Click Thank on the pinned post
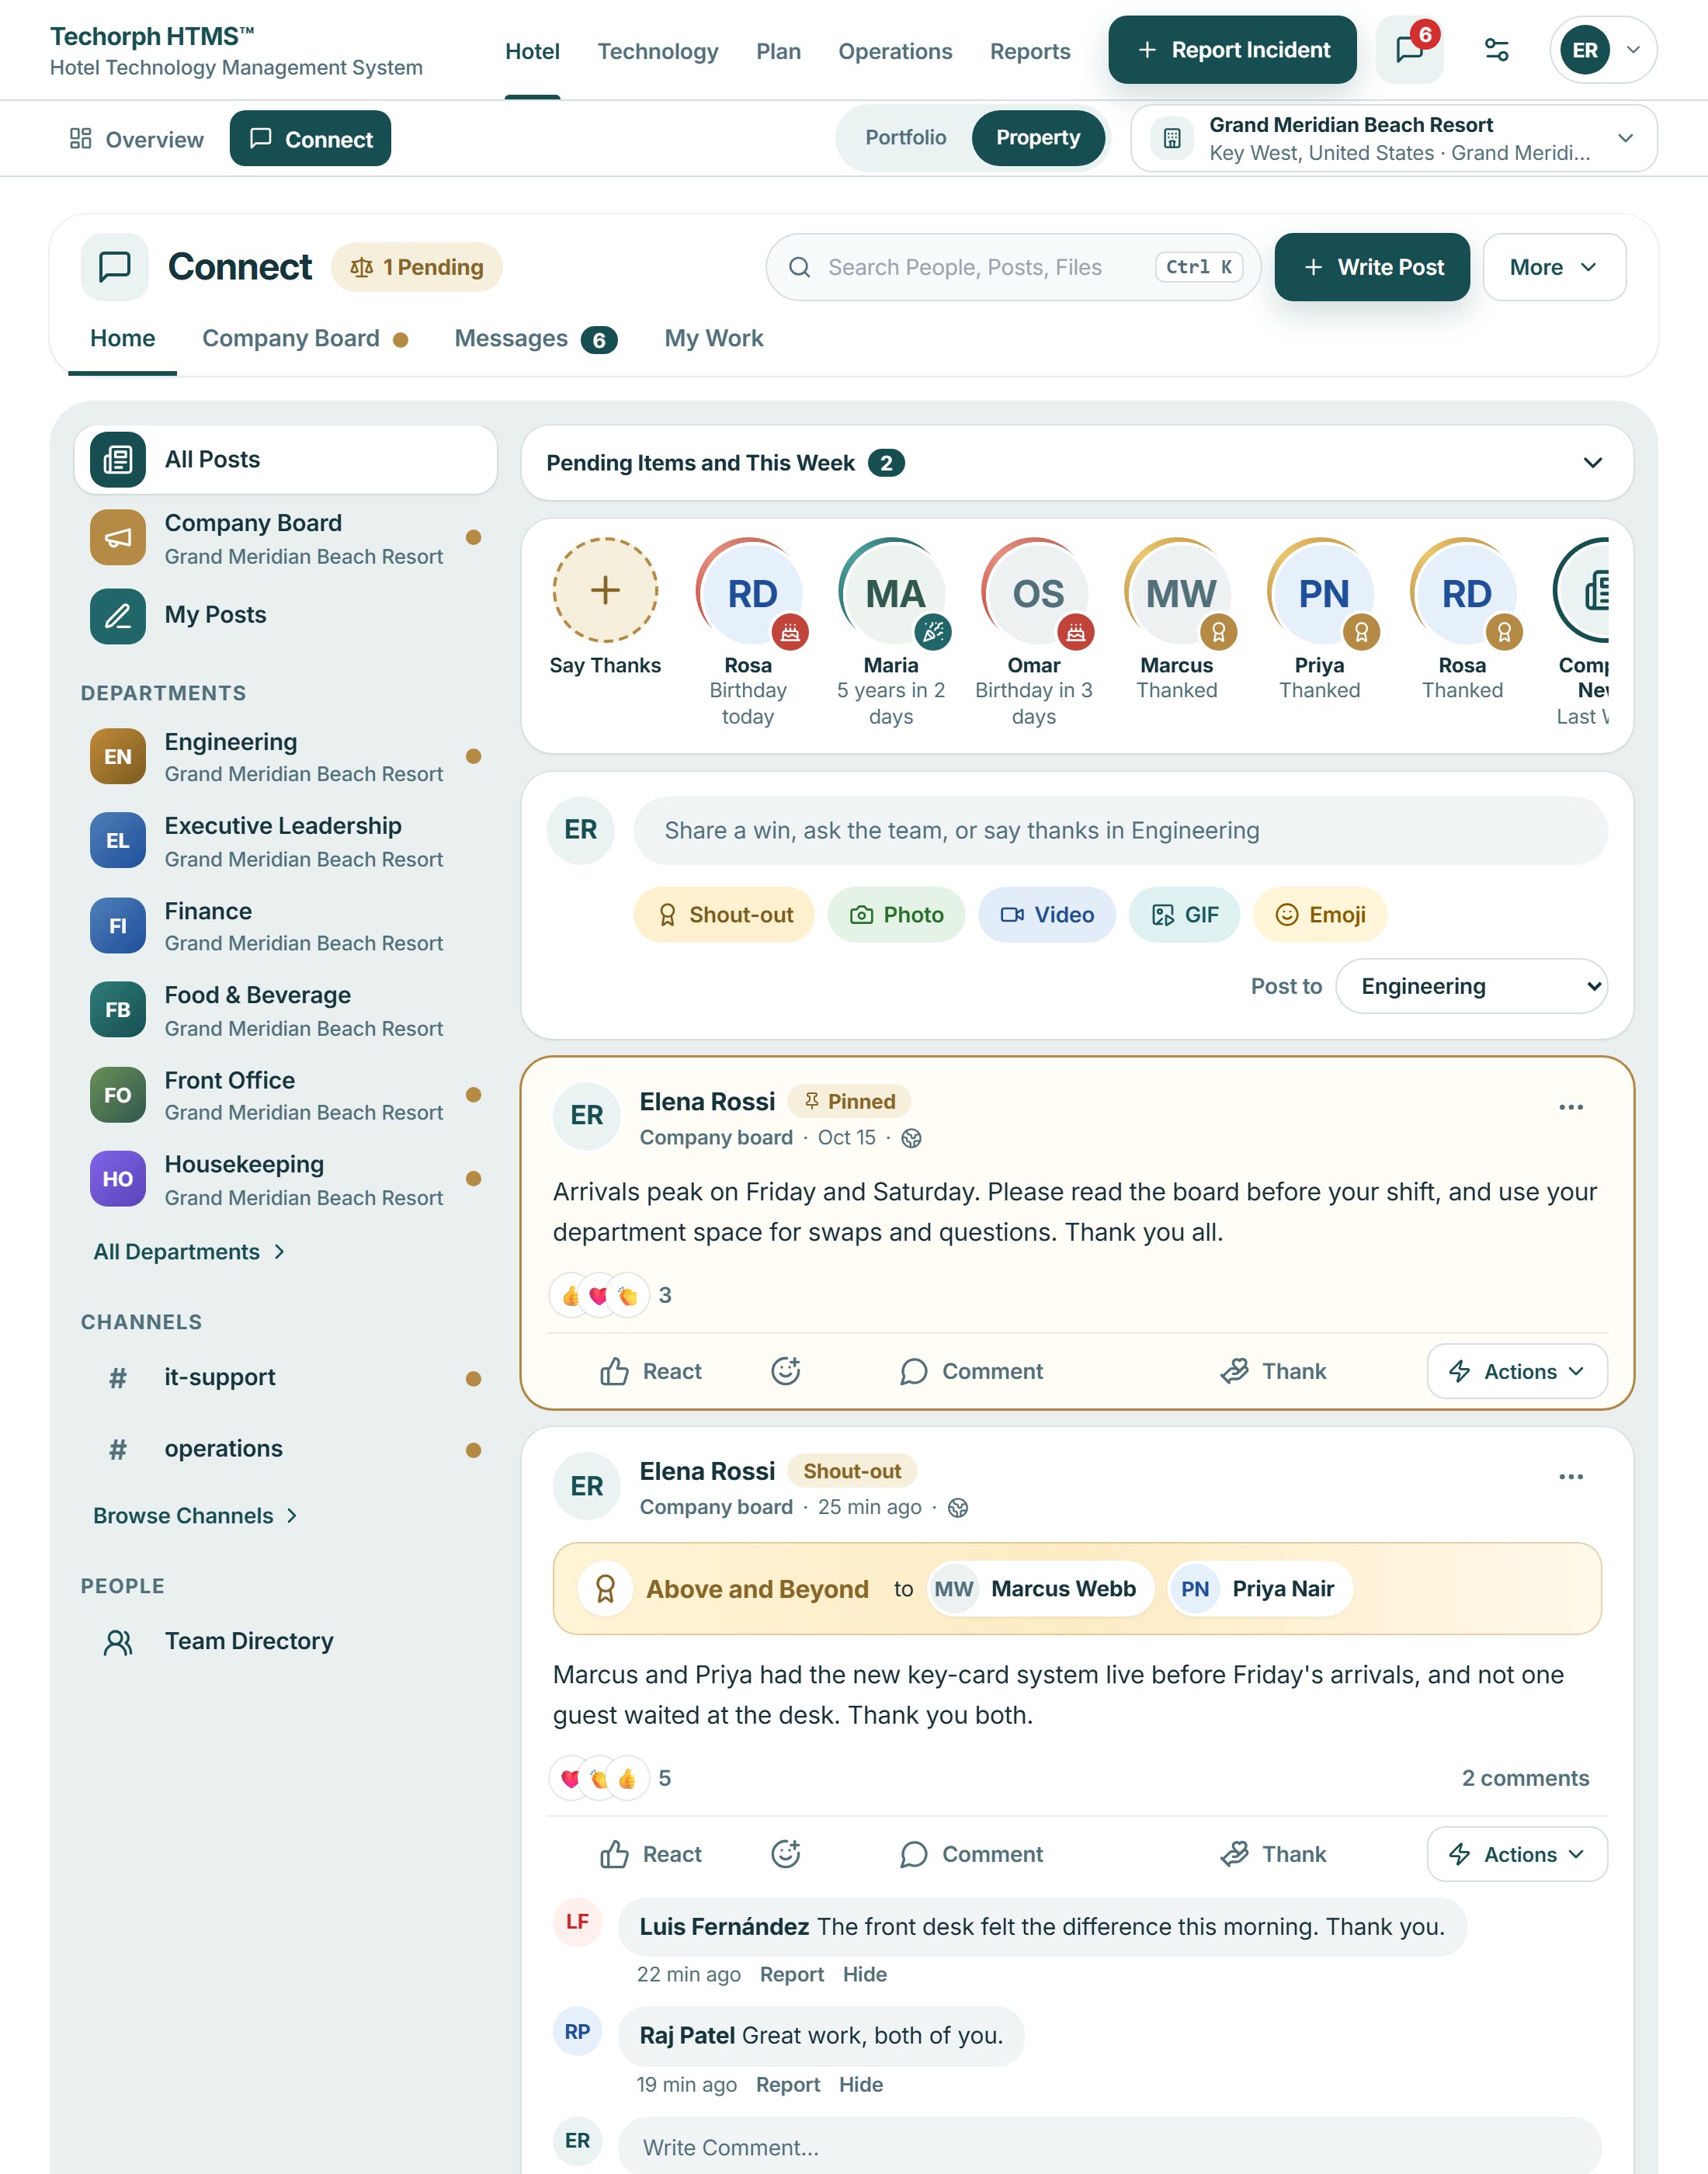This screenshot has height=2174, width=1708. click(x=1273, y=1371)
